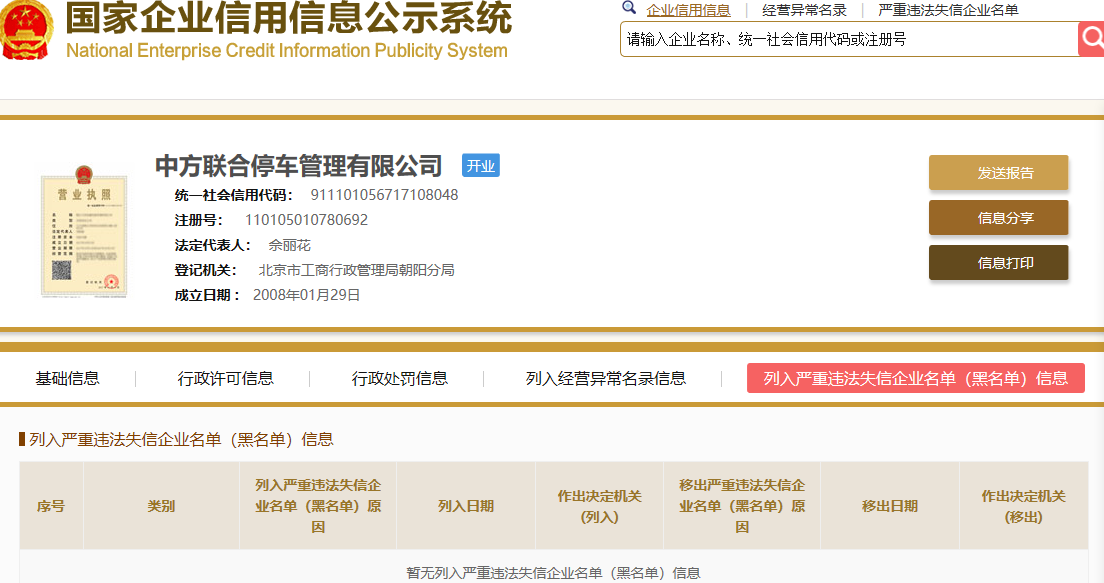Click the 发送报告 button
1104x583 pixels.
[x=998, y=173]
